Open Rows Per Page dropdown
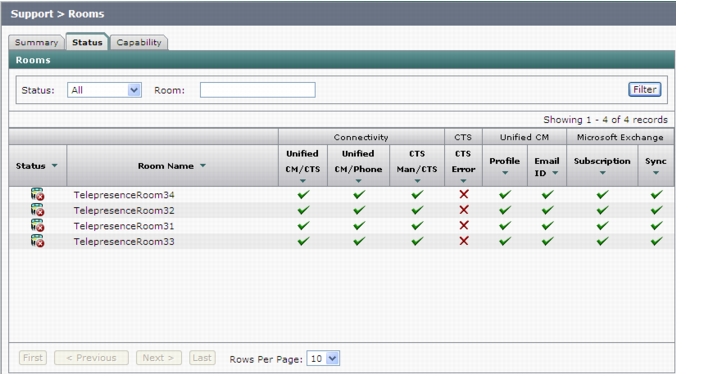This screenshot has height=389, width=701. 323,358
